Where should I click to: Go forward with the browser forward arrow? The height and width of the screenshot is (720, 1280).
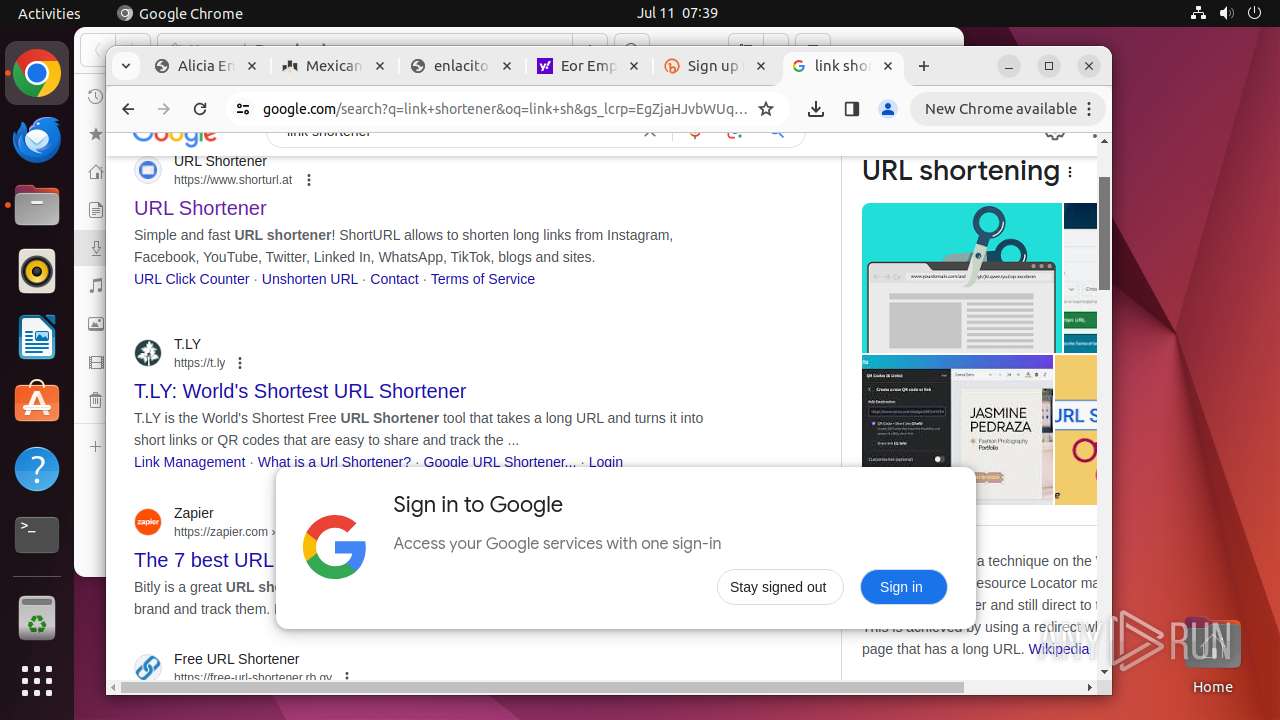[x=164, y=109]
